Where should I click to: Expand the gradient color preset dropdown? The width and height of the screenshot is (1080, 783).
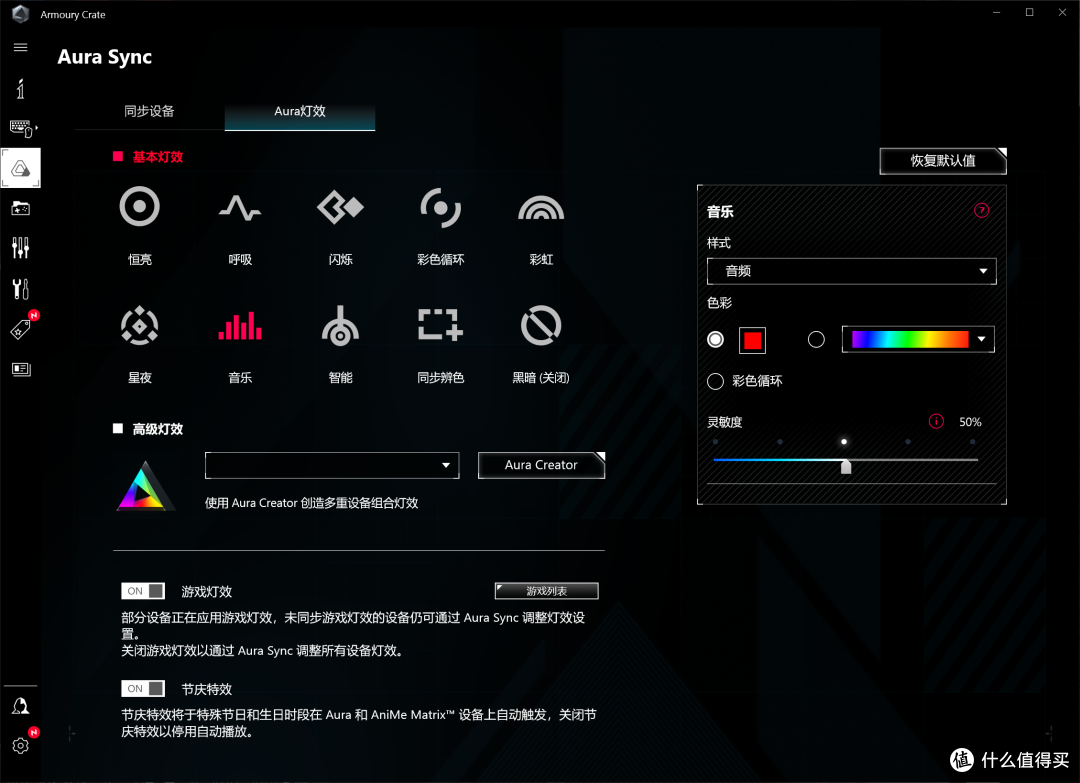pyautogui.click(x=982, y=339)
